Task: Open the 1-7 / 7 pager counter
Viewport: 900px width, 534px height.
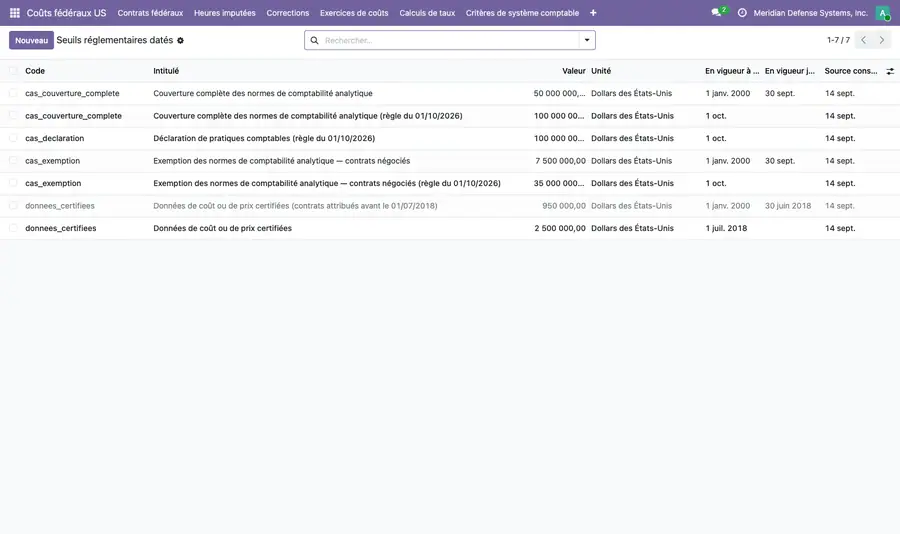Action: coord(838,40)
